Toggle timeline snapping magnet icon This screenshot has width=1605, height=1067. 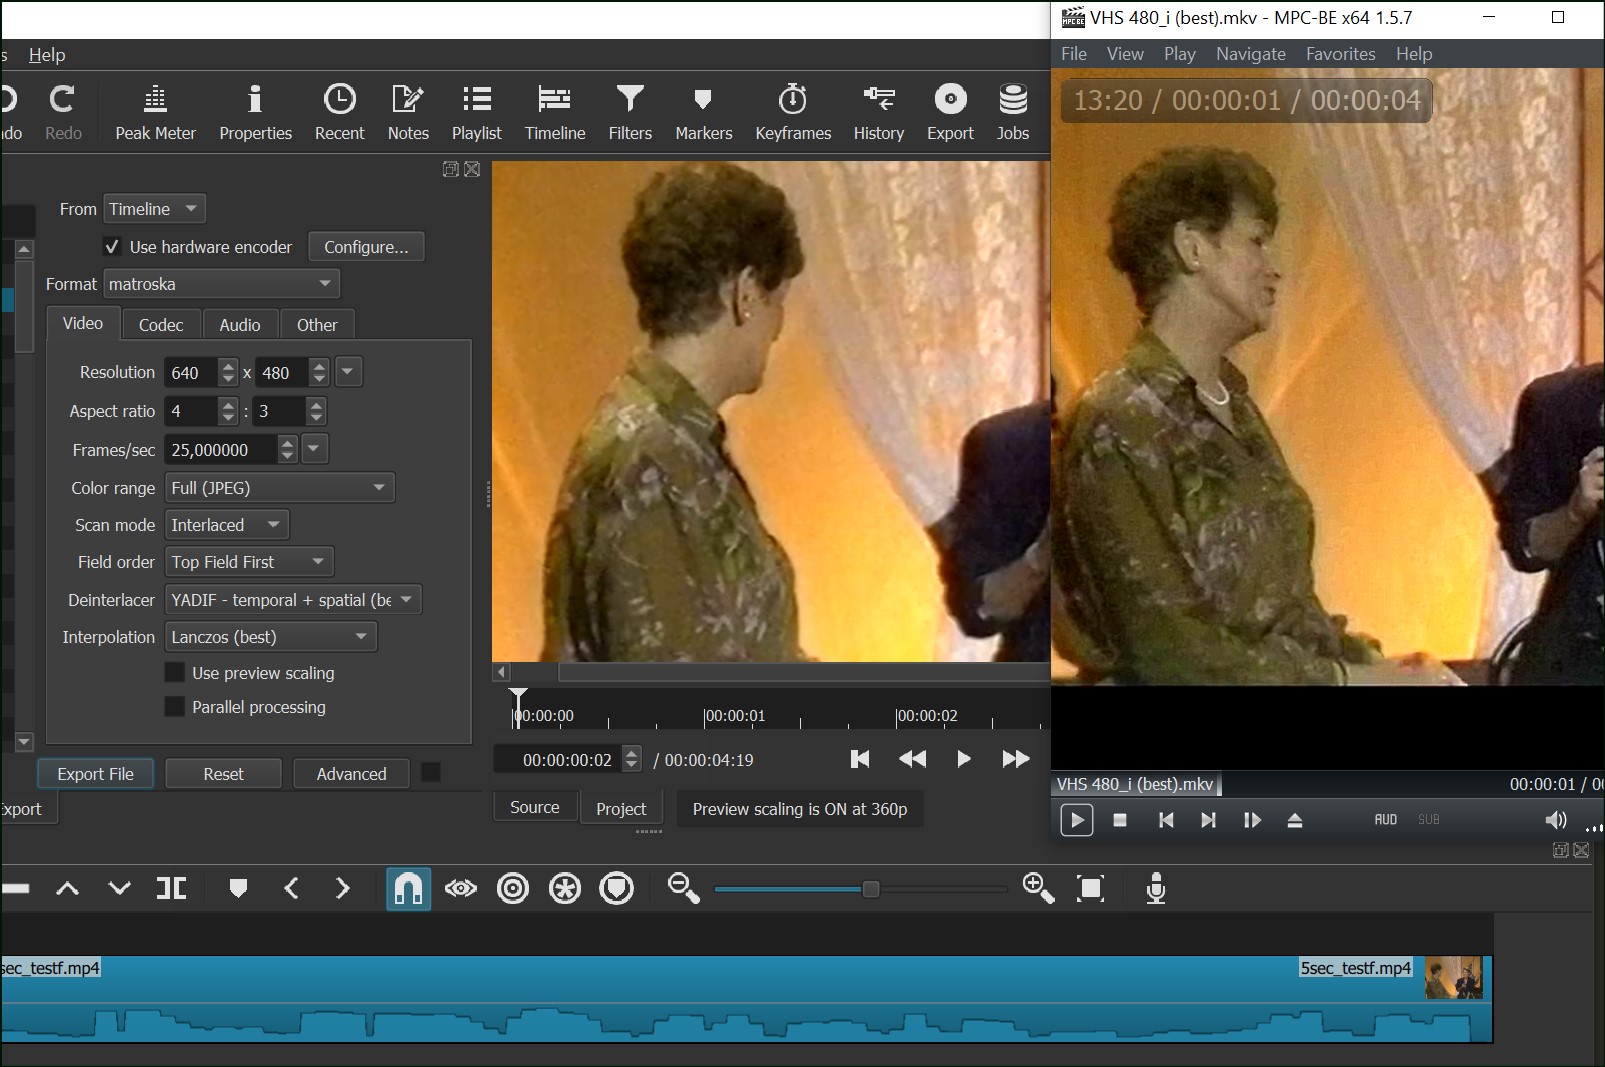[x=408, y=888]
